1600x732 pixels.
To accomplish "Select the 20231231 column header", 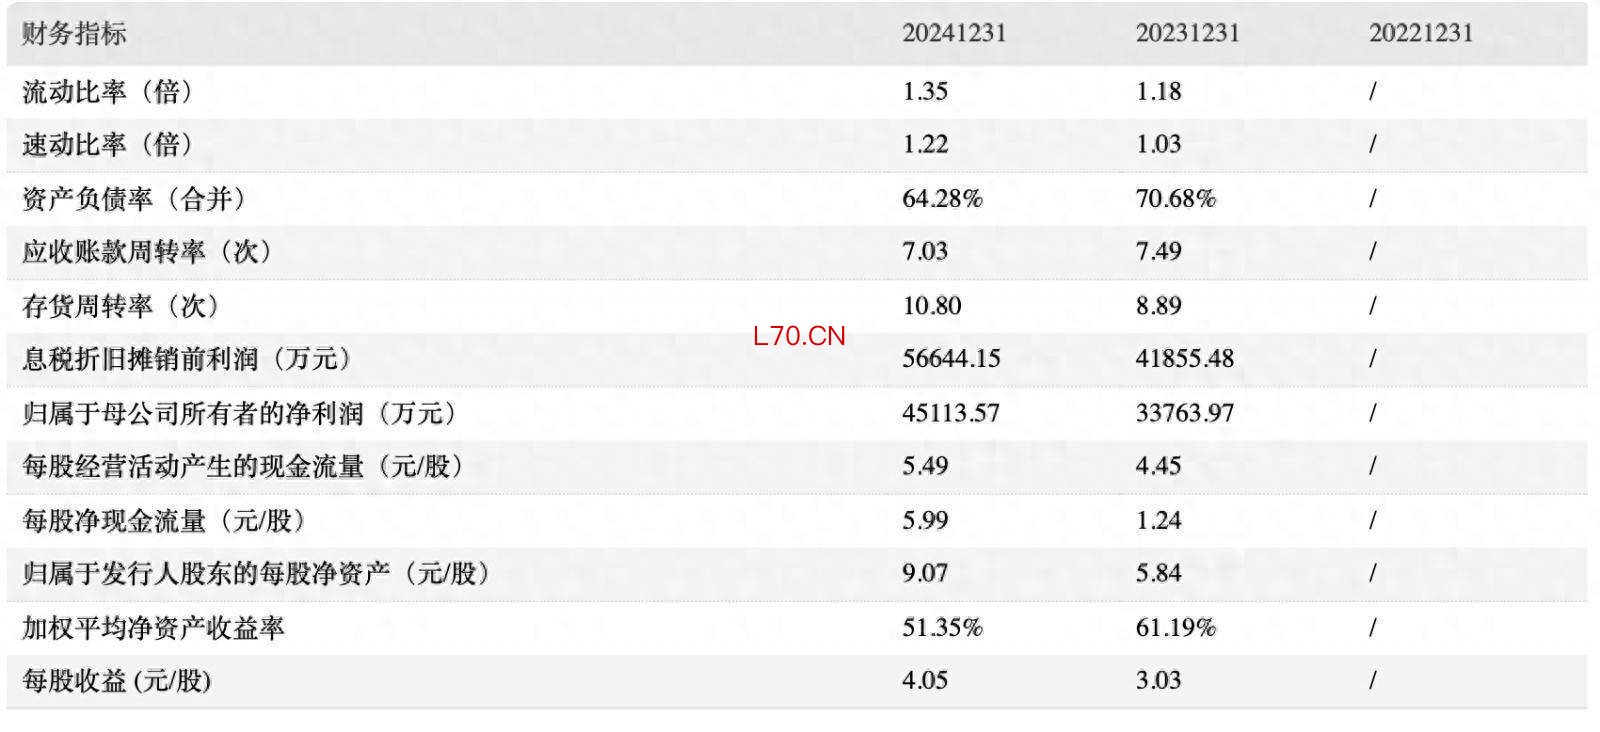I will (x=1187, y=34).
